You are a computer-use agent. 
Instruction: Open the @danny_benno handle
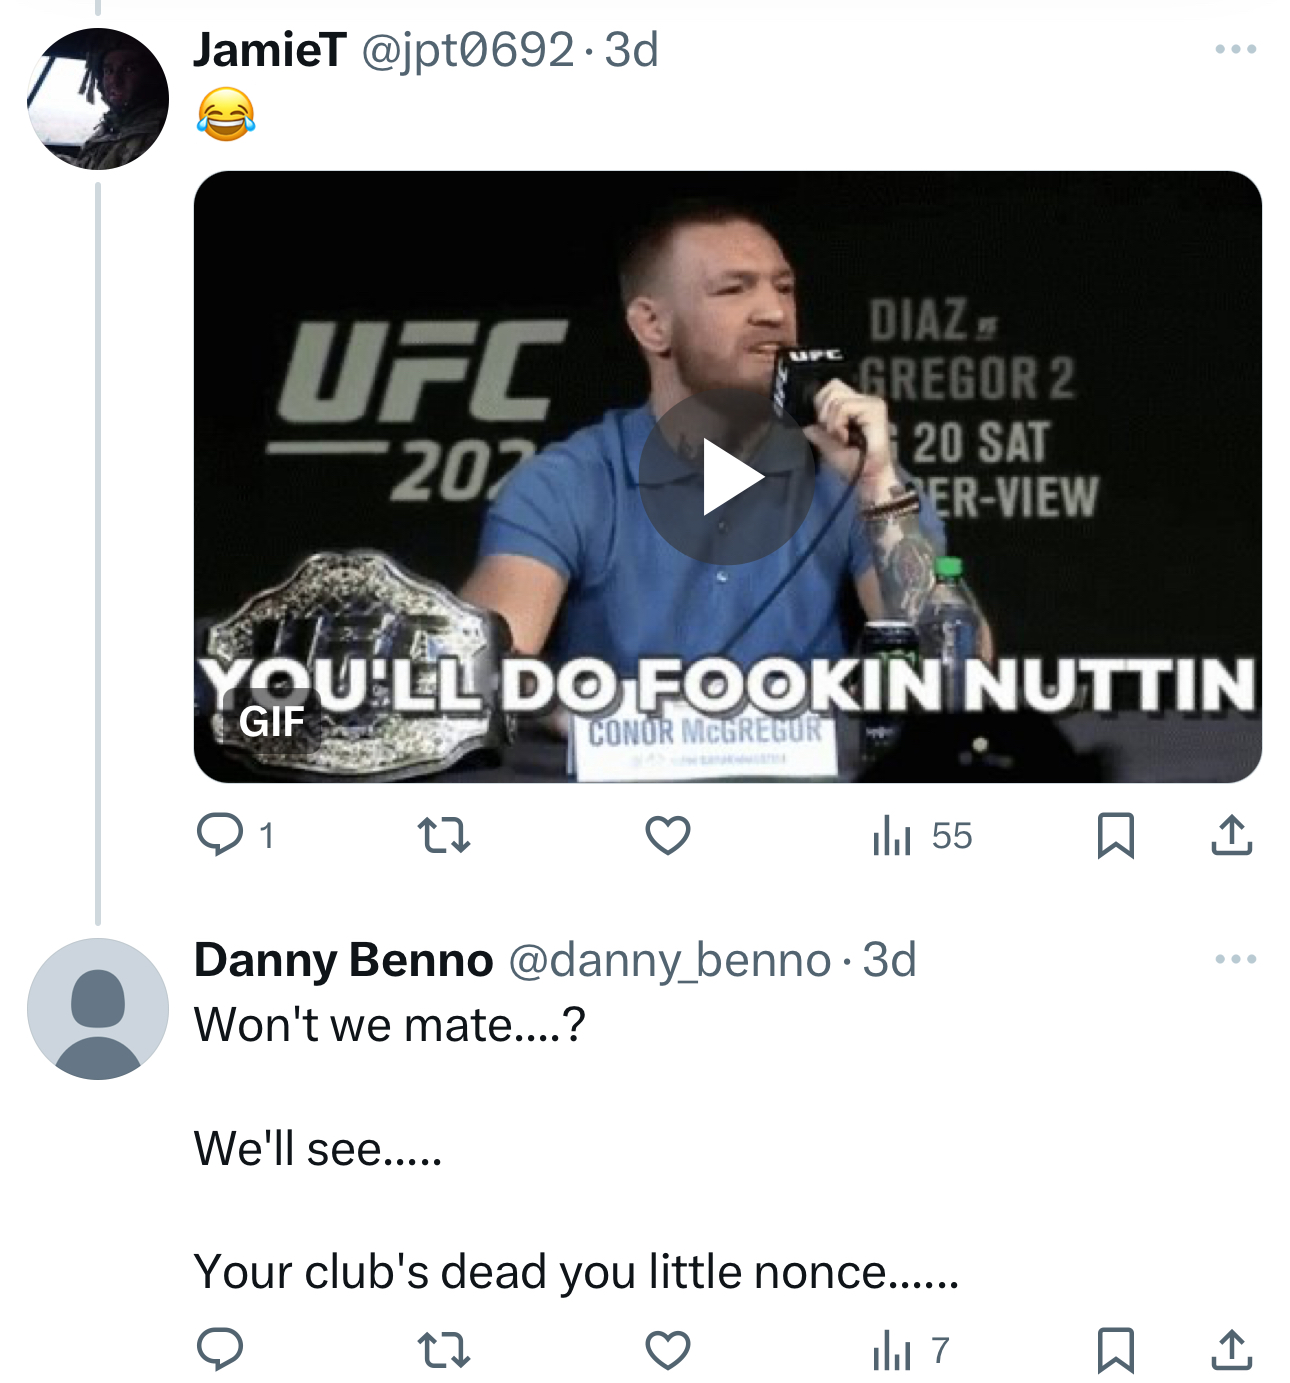669,960
